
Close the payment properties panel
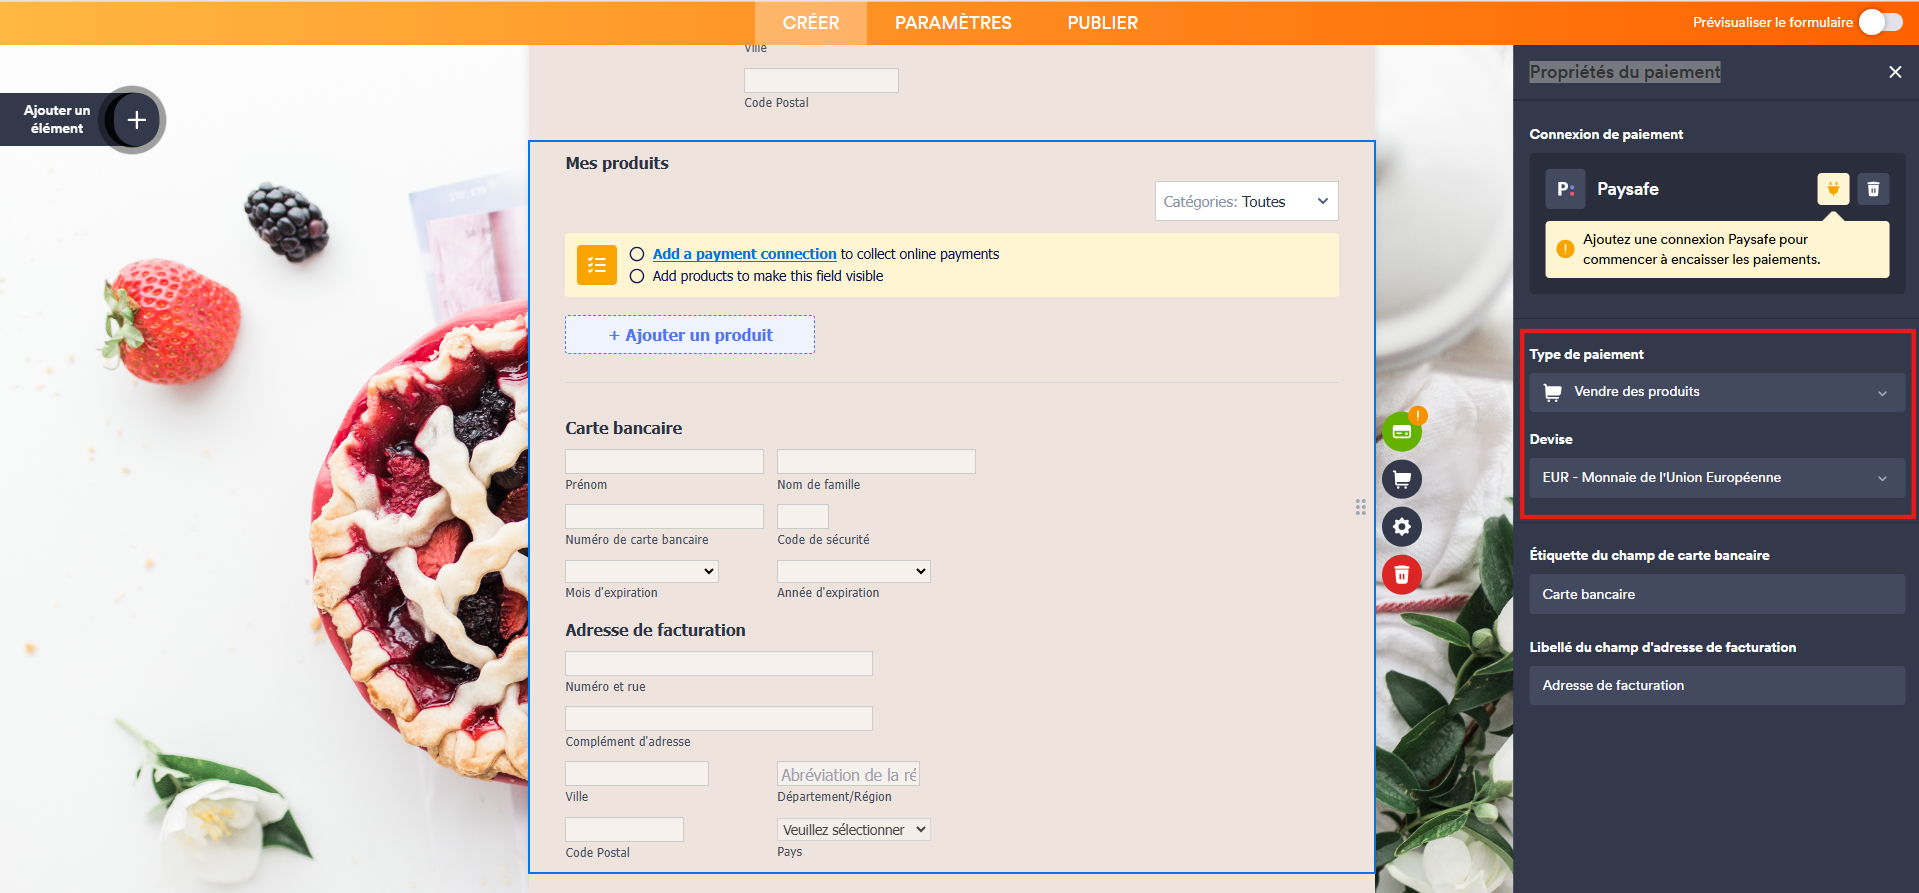pos(1895,72)
